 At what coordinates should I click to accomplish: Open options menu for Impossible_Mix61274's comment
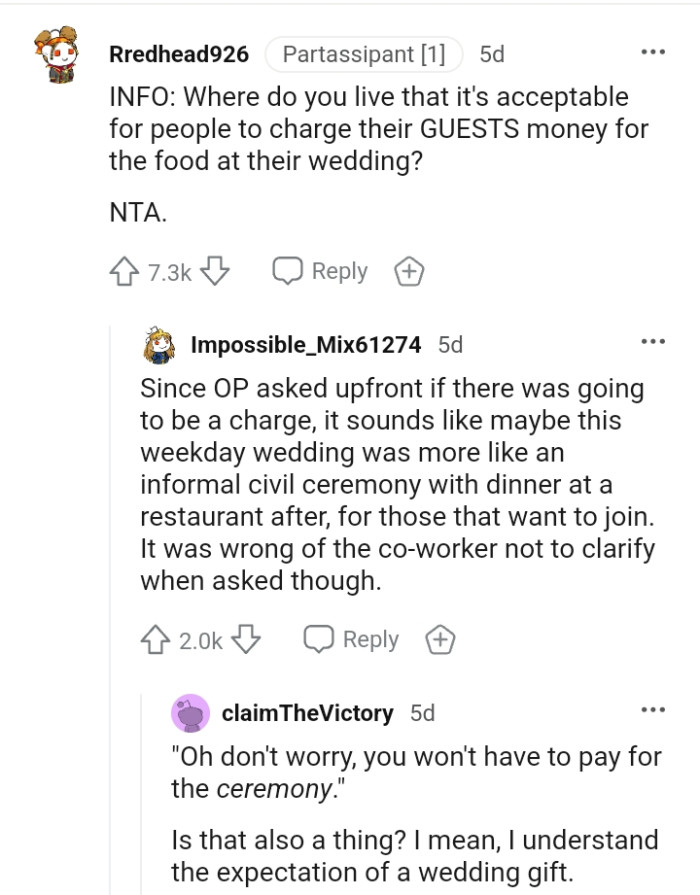pyautogui.click(x=653, y=343)
